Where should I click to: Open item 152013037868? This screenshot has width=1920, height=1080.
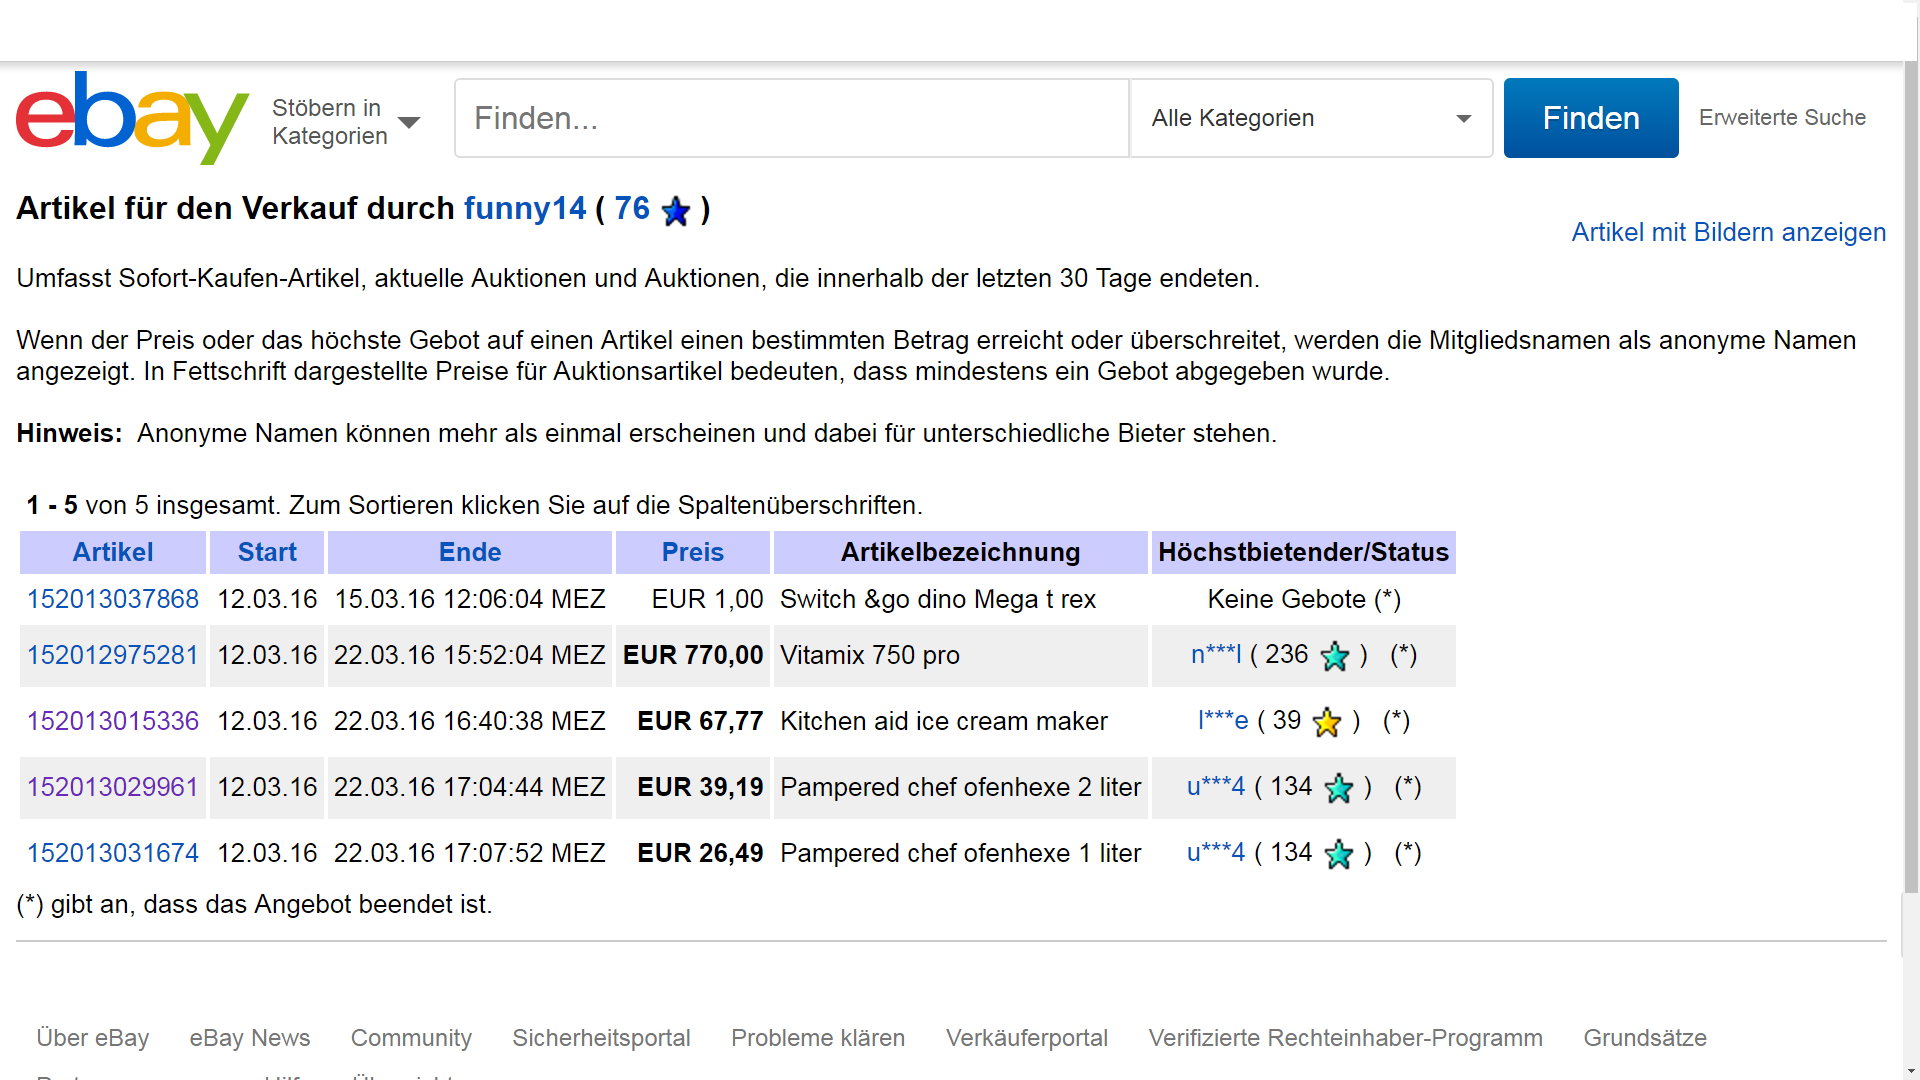click(x=113, y=599)
